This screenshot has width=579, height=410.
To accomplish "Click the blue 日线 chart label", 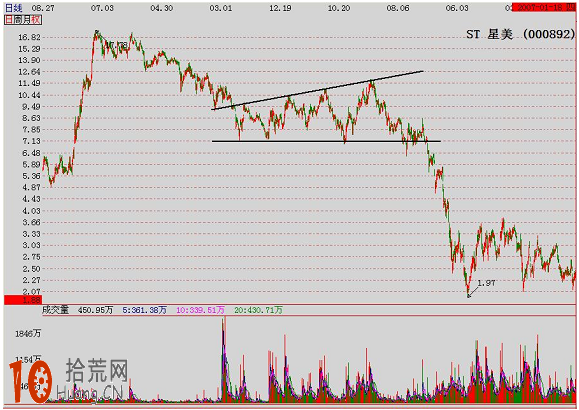I will coord(14,7).
